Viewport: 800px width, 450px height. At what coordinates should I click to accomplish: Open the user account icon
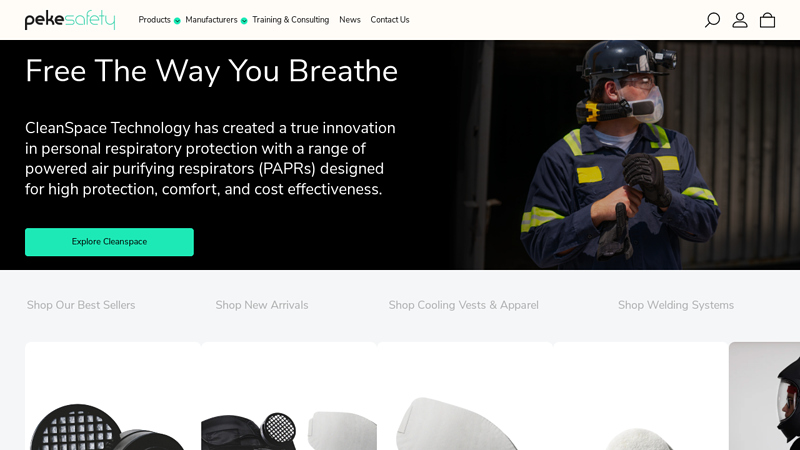point(740,20)
